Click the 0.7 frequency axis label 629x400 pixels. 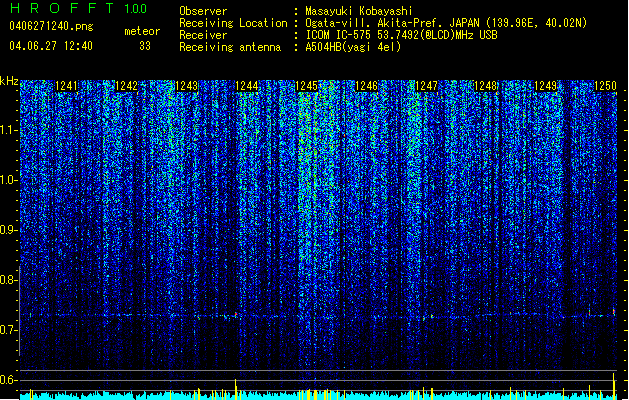click(9, 330)
